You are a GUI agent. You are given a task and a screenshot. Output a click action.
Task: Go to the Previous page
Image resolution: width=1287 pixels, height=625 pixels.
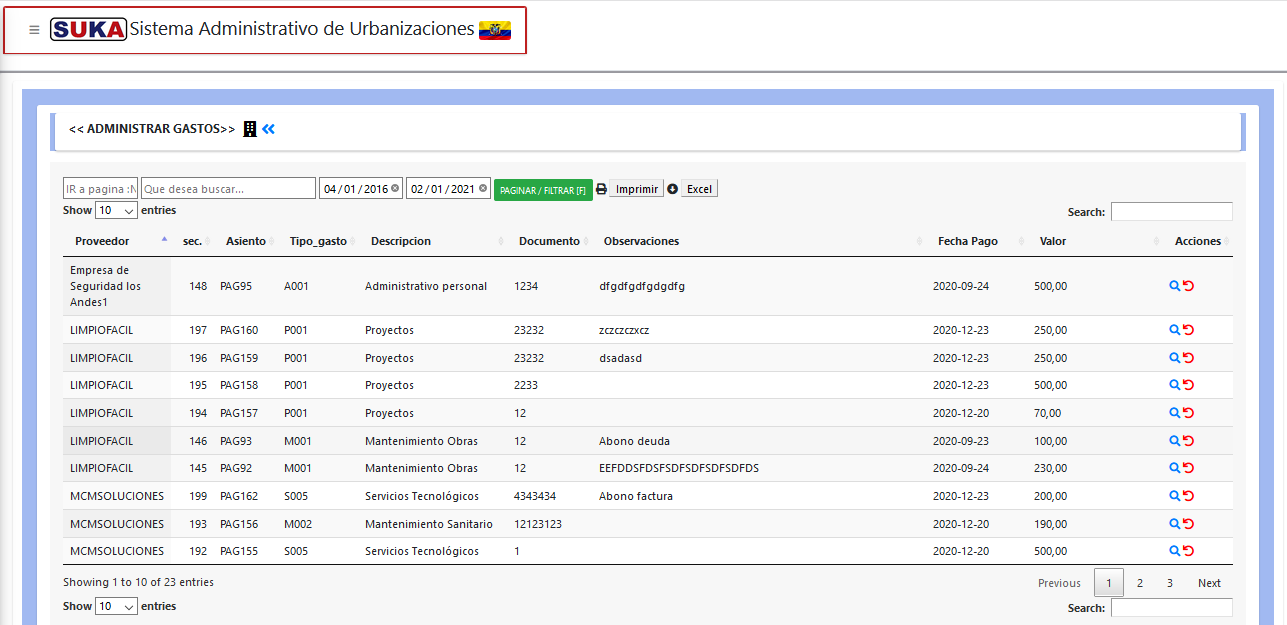coord(1059,583)
